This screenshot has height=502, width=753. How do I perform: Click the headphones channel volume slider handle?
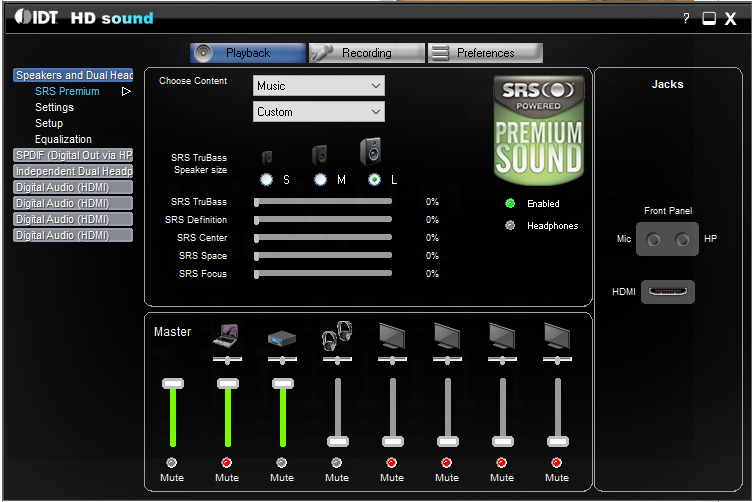pos(338,441)
